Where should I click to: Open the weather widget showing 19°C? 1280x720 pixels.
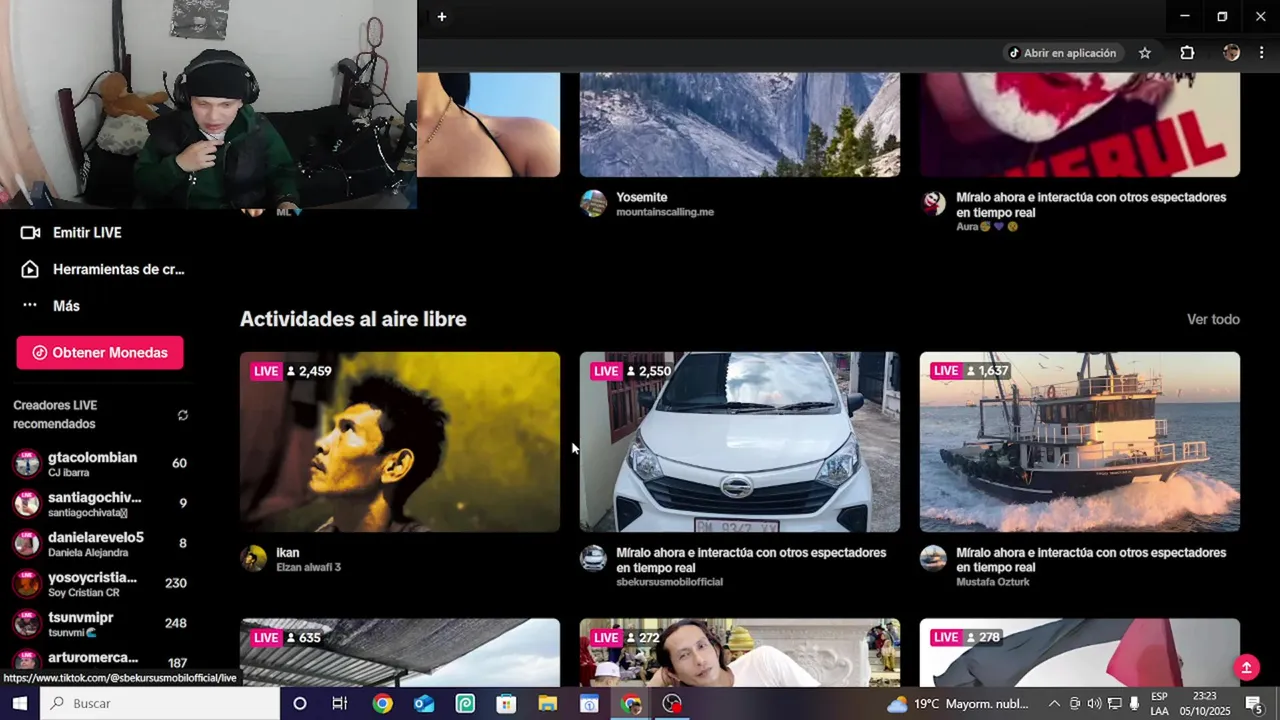tap(959, 704)
